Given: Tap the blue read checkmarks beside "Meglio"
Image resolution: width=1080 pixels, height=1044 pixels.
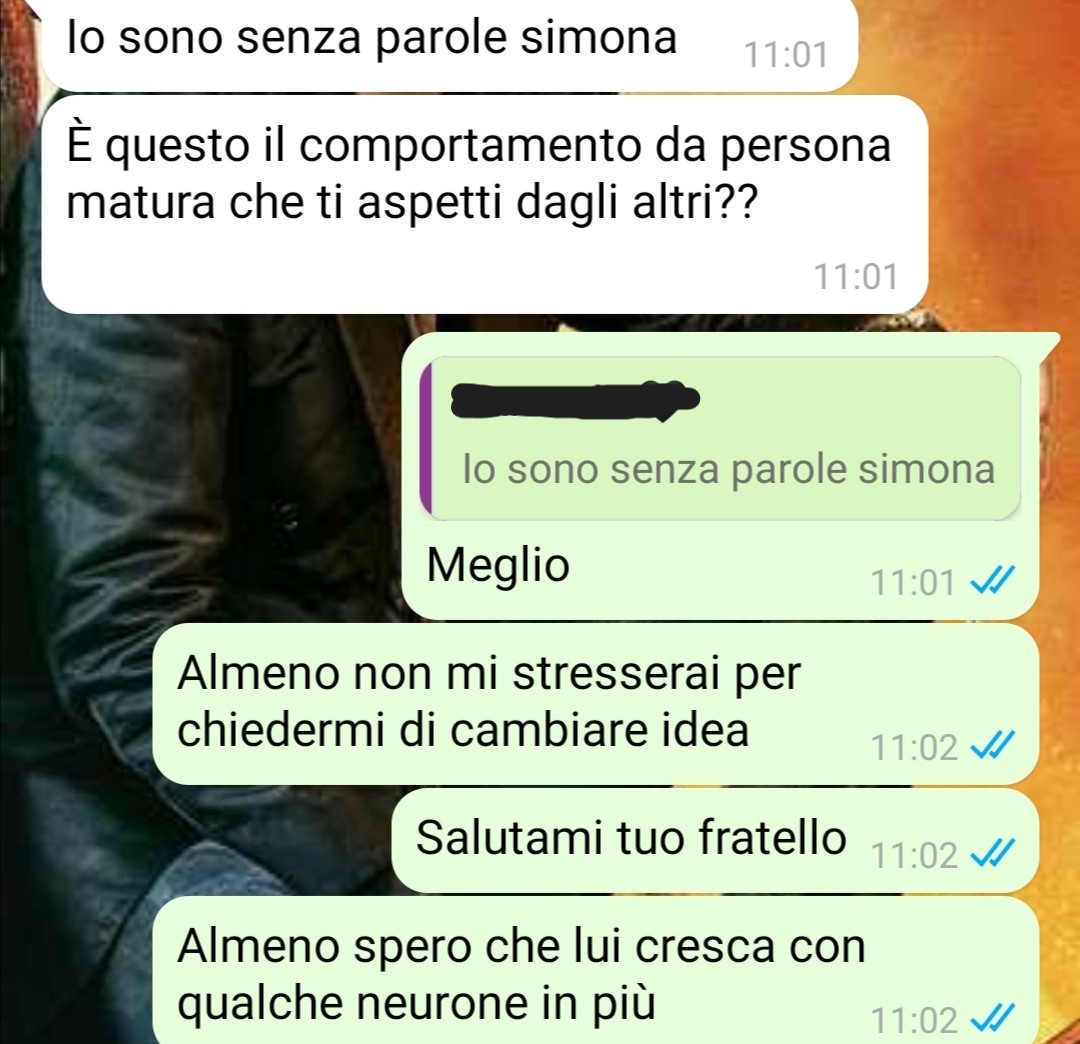Looking at the screenshot, I should point(993,582).
